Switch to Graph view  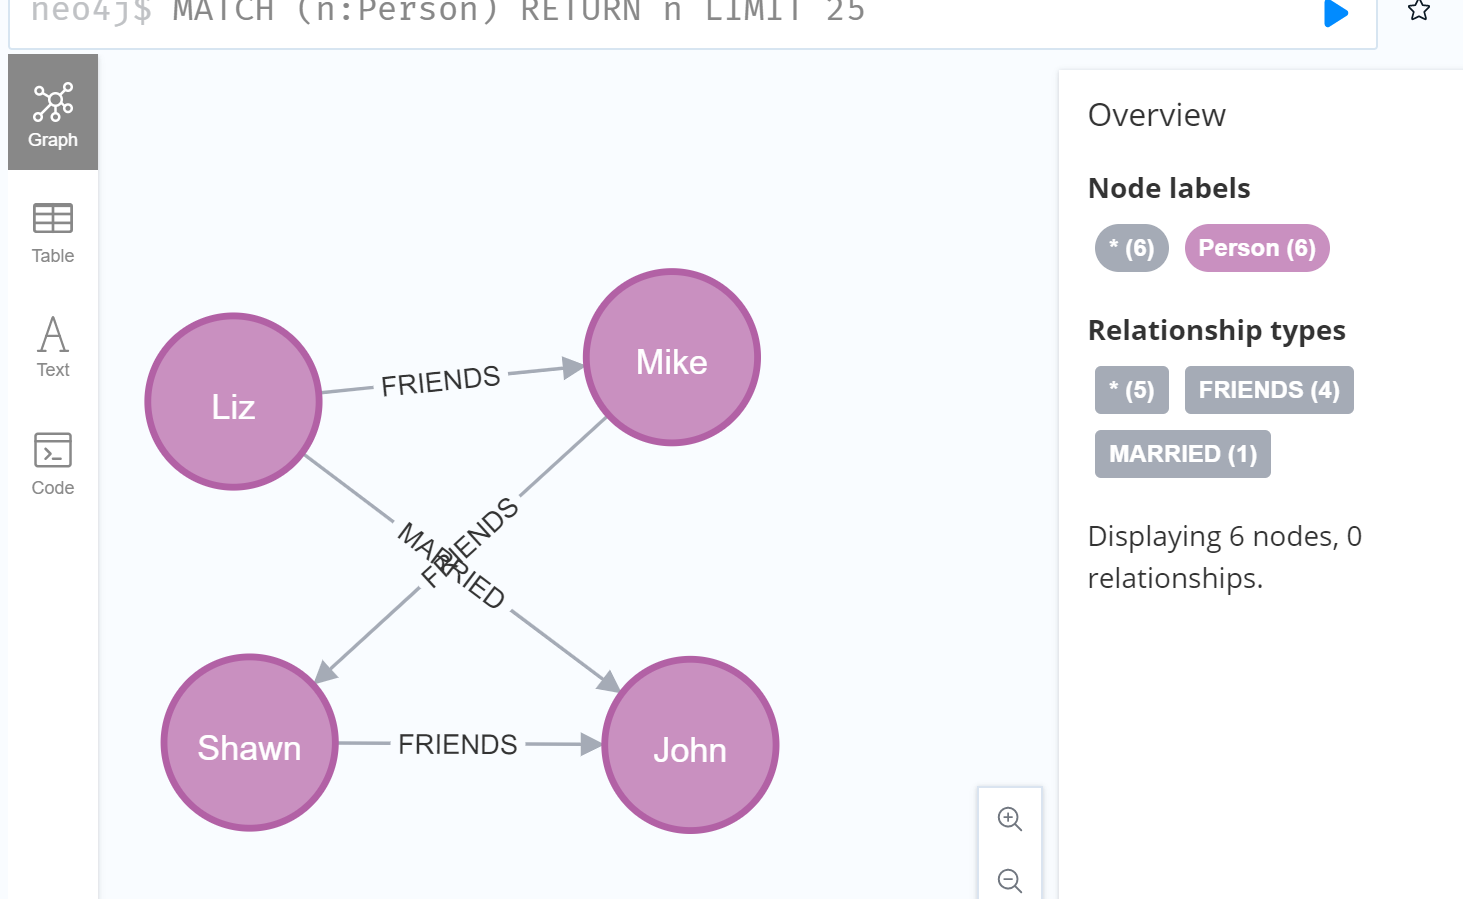click(53, 113)
